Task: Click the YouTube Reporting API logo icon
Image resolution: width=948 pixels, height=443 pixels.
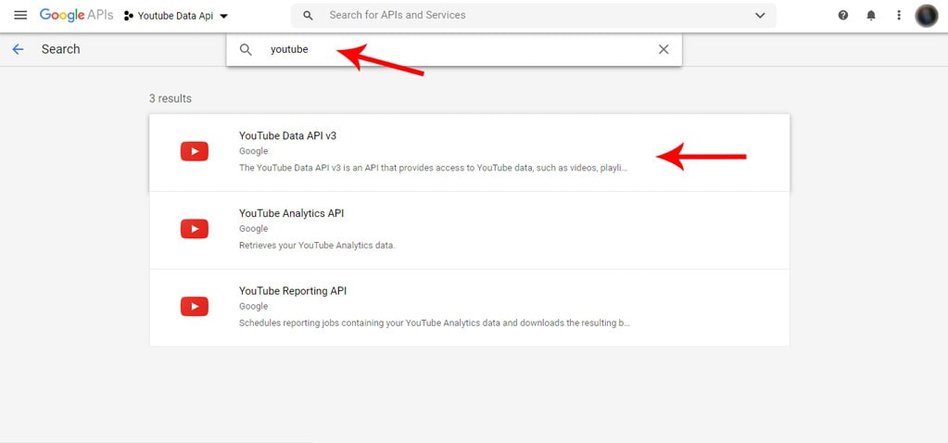Action: point(194,307)
